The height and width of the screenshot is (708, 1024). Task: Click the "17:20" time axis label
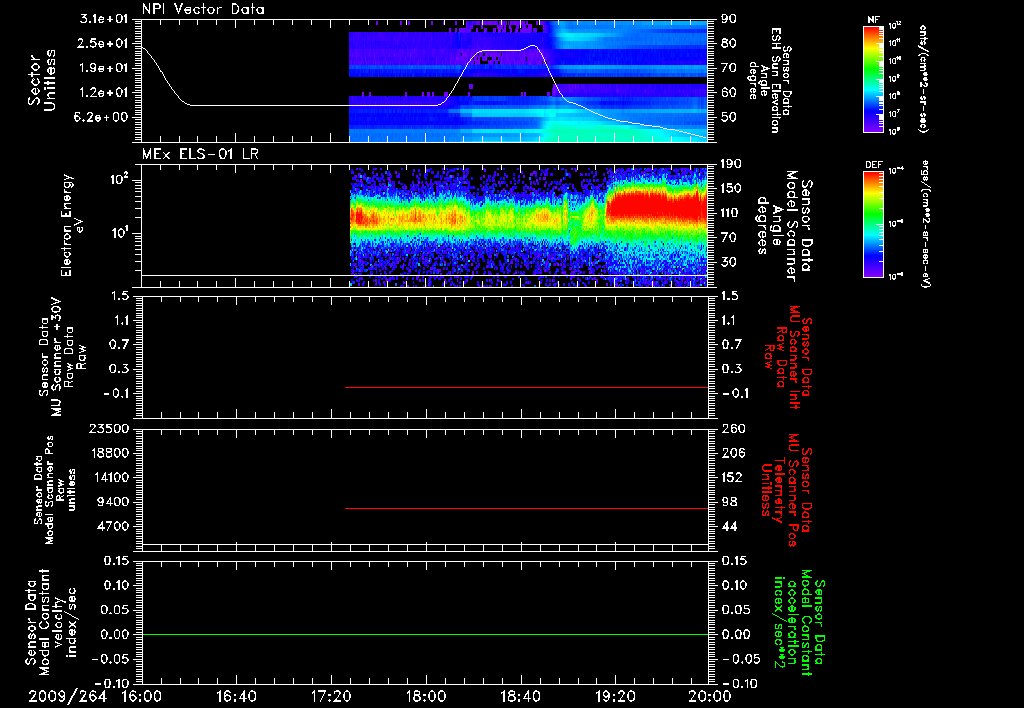[331, 696]
